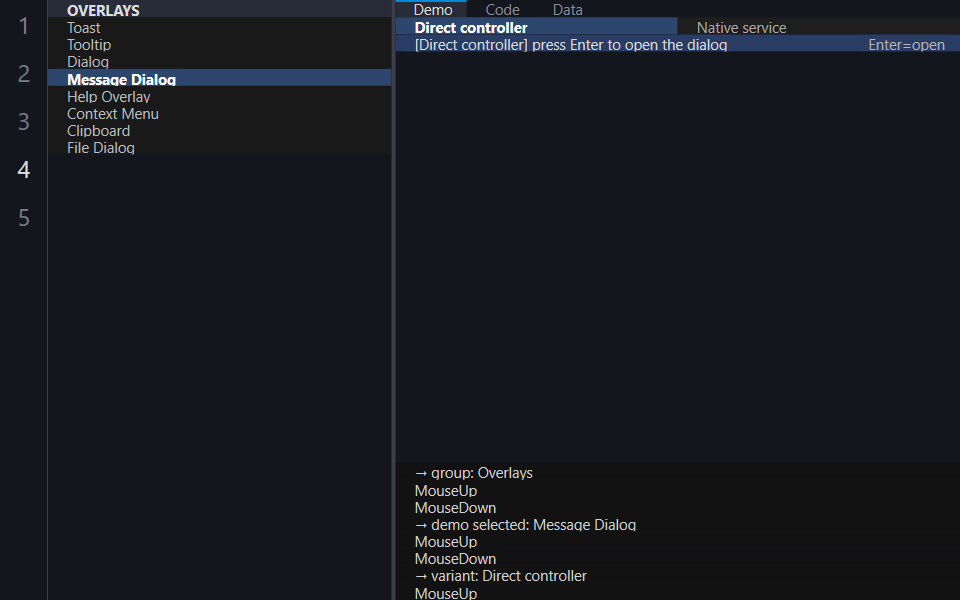Choose the Context Menu demo entry
The height and width of the screenshot is (600, 960).
219,113
